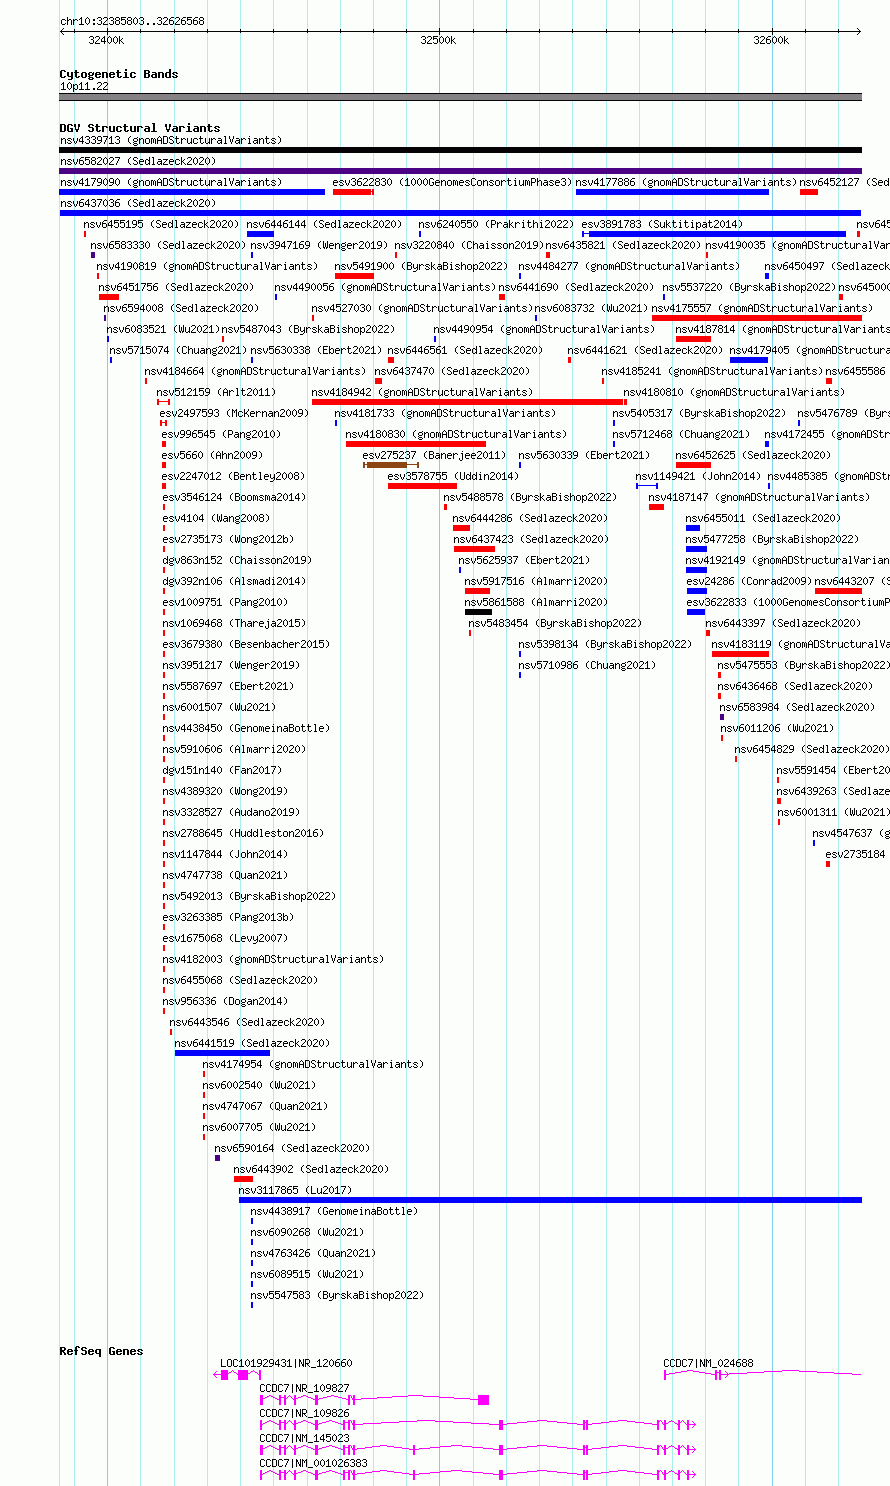Click the RefSeq Genes track title

pos(101,1351)
